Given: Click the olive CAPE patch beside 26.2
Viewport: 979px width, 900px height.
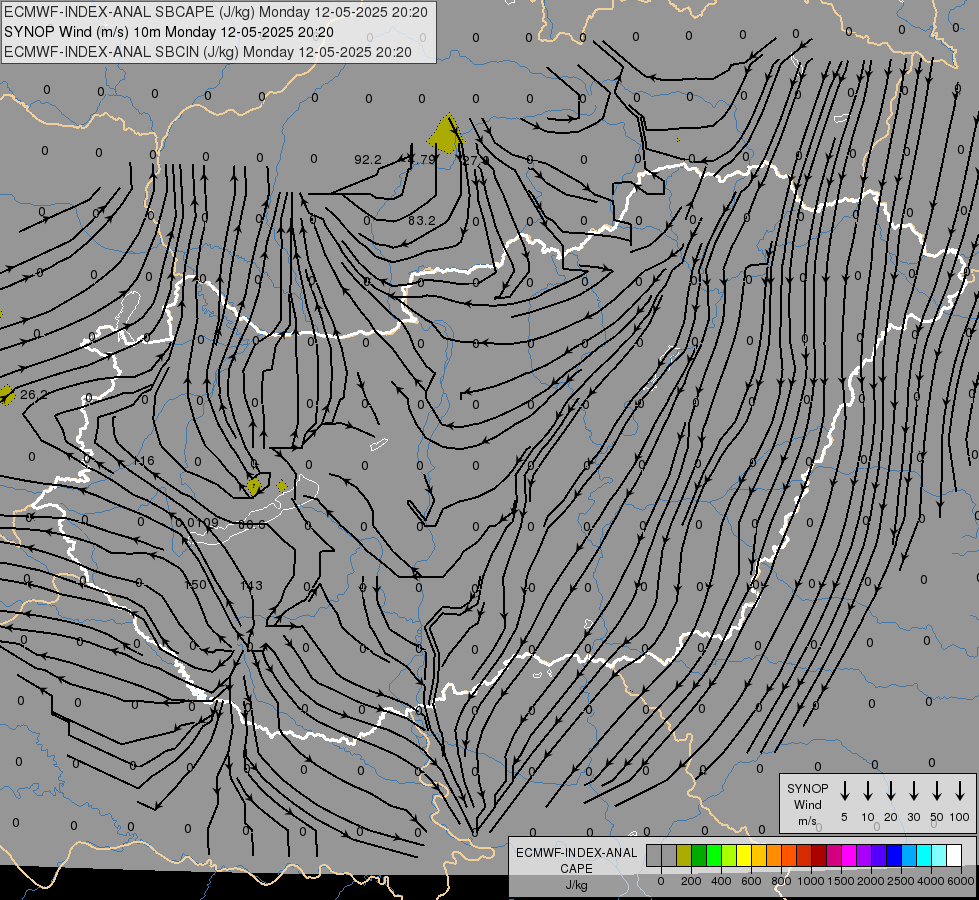Looking at the screenshot, I should tap(6, 395).
